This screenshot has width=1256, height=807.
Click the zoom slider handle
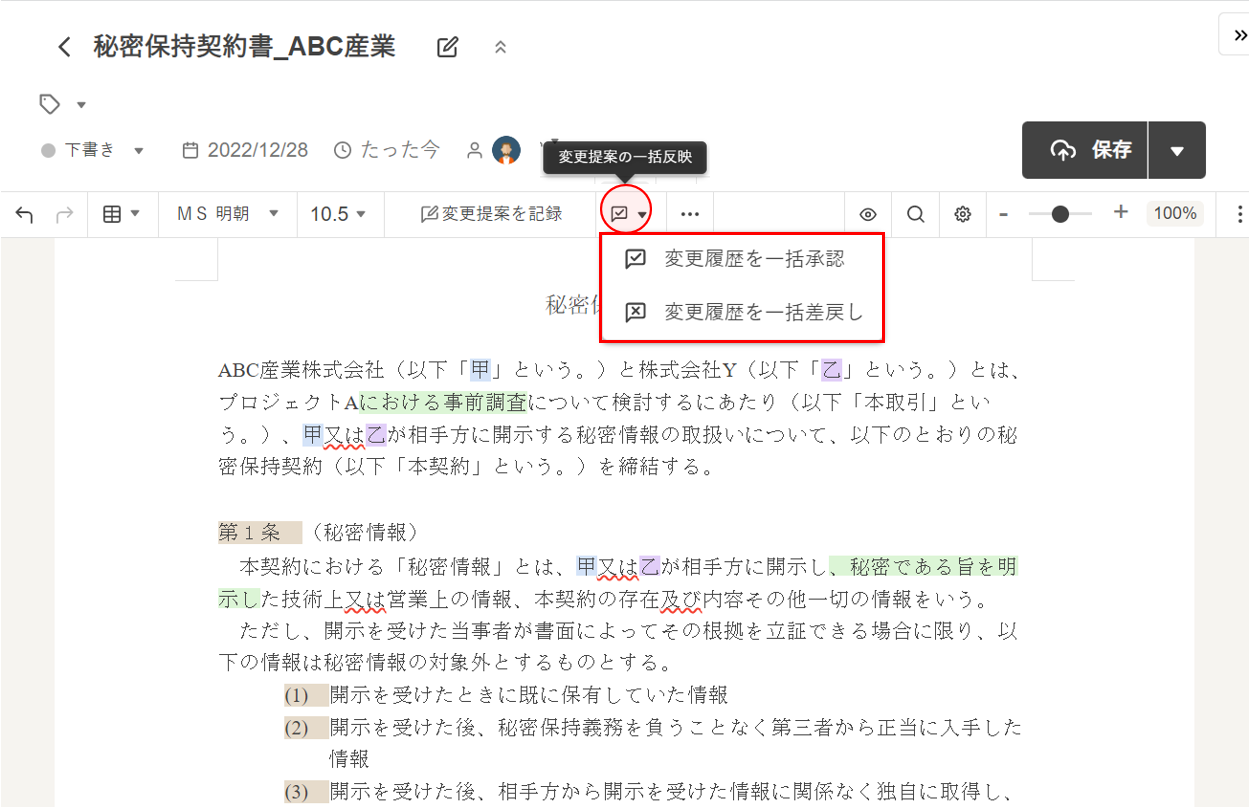[x=1060, y=214]
